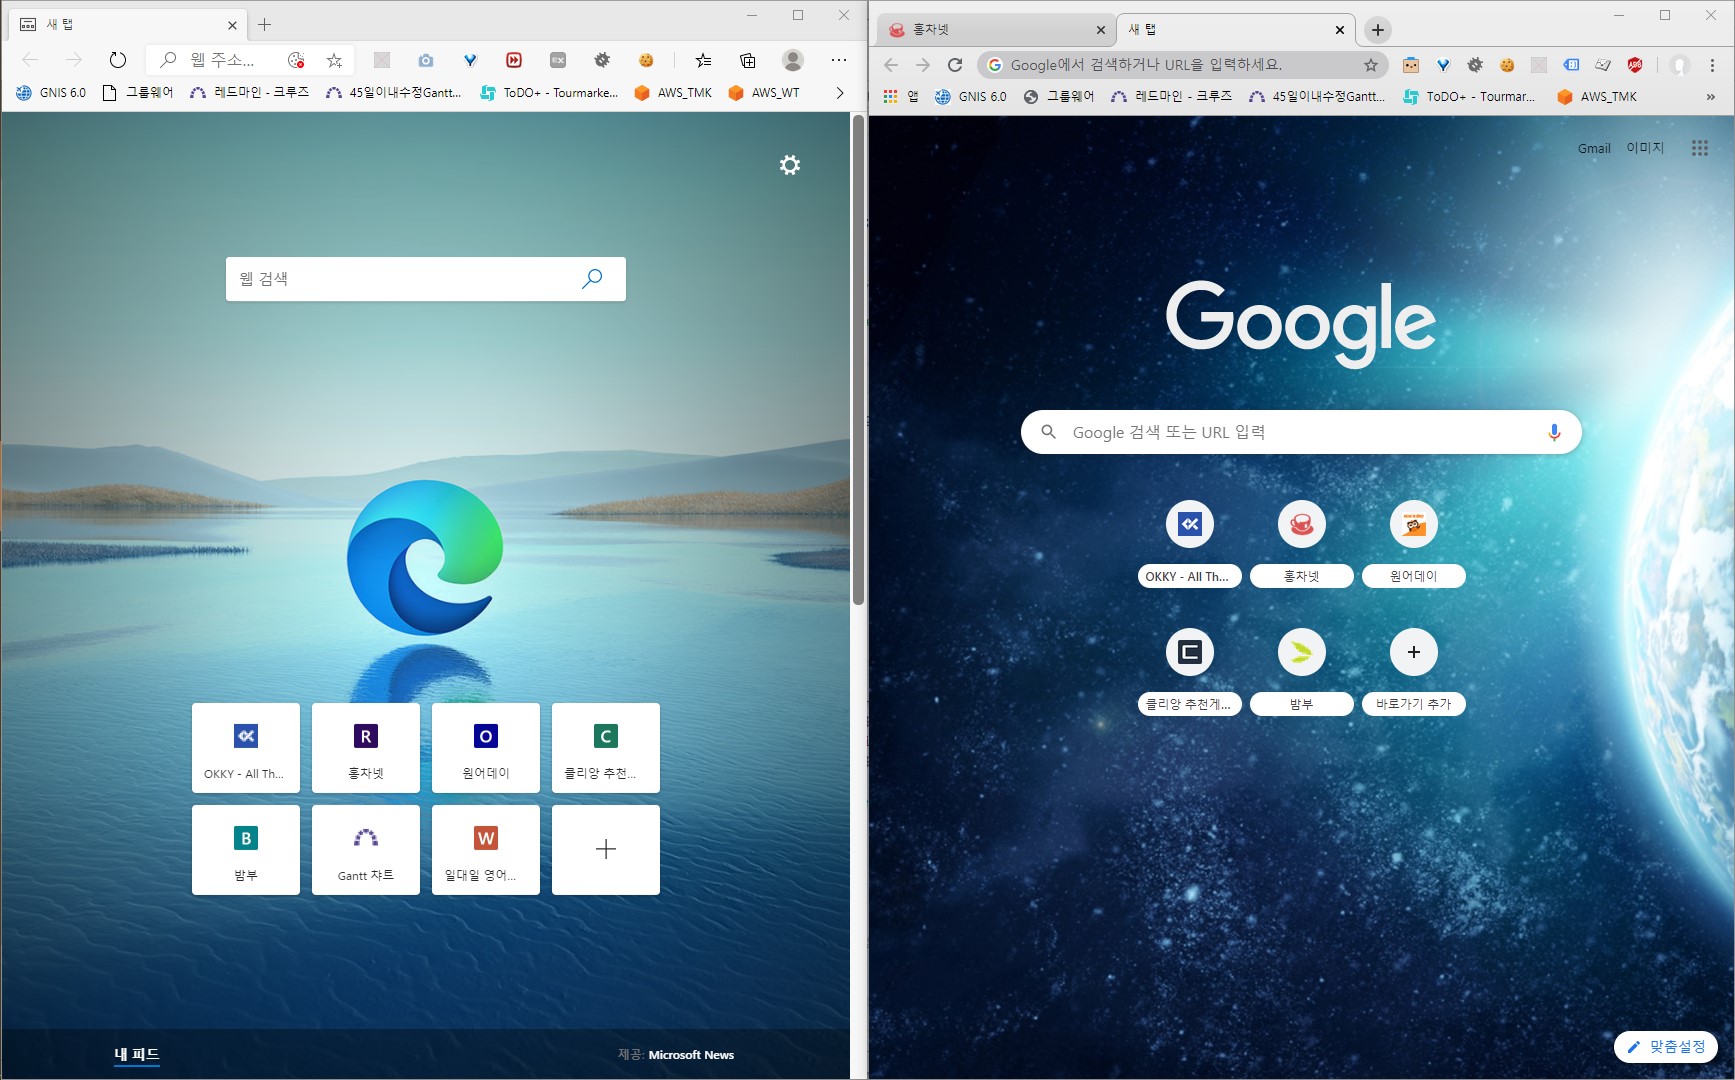
Task: Open 홍차넷 quick link tile in Edge
Action: [366, 748]
